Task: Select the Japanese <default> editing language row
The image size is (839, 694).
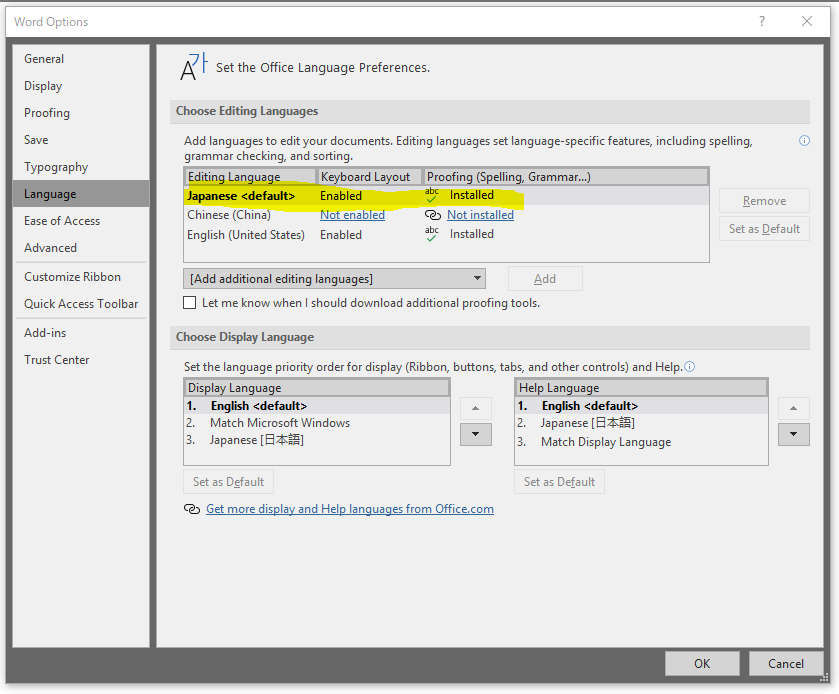Action: [446, 196]
